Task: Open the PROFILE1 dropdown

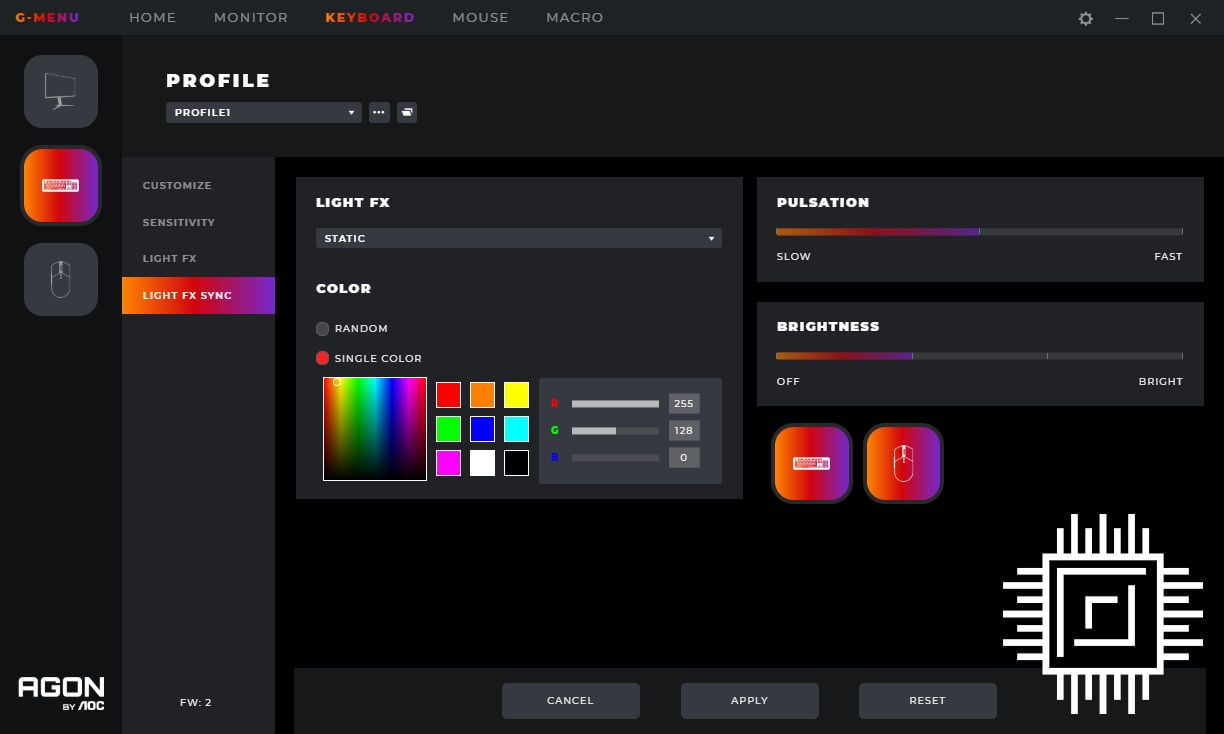Action: (263, 113)
